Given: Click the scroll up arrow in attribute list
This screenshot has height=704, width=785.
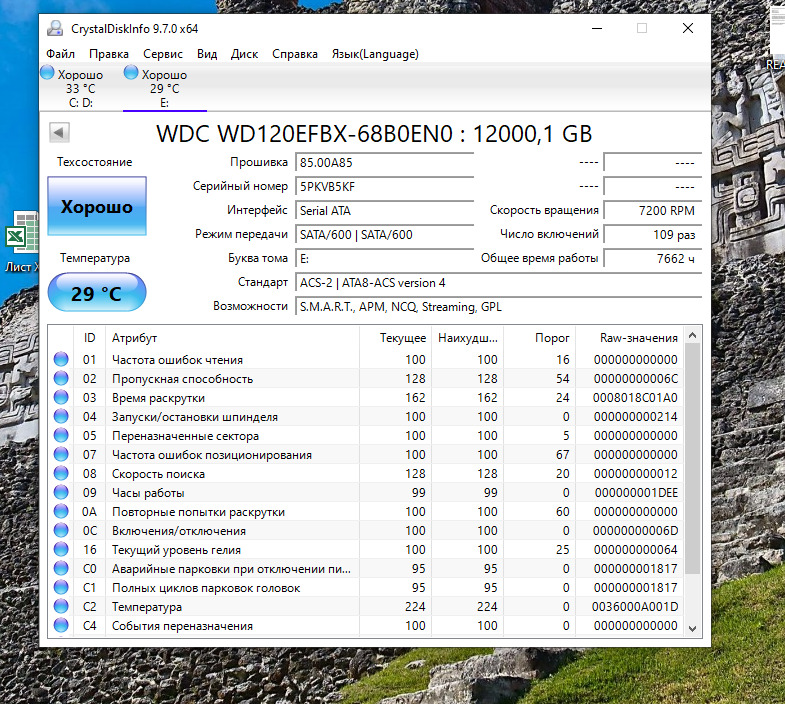Looking at the screenshot, I should point(693,338).
